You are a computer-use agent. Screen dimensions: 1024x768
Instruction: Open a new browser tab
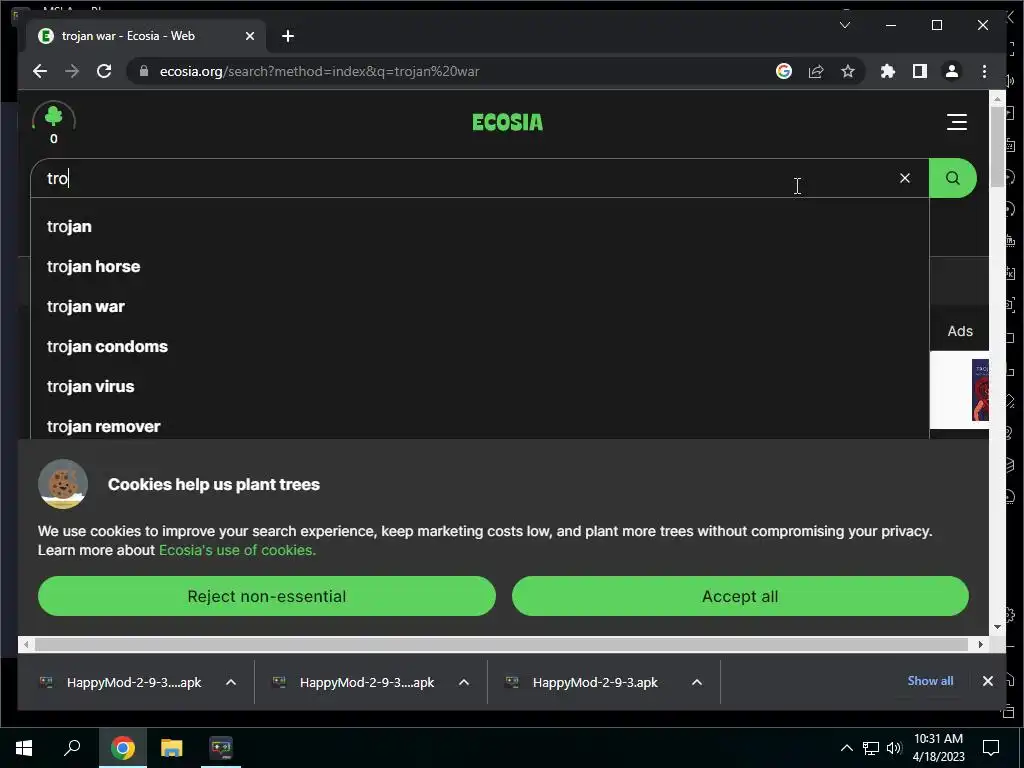[x=288, y=36]
